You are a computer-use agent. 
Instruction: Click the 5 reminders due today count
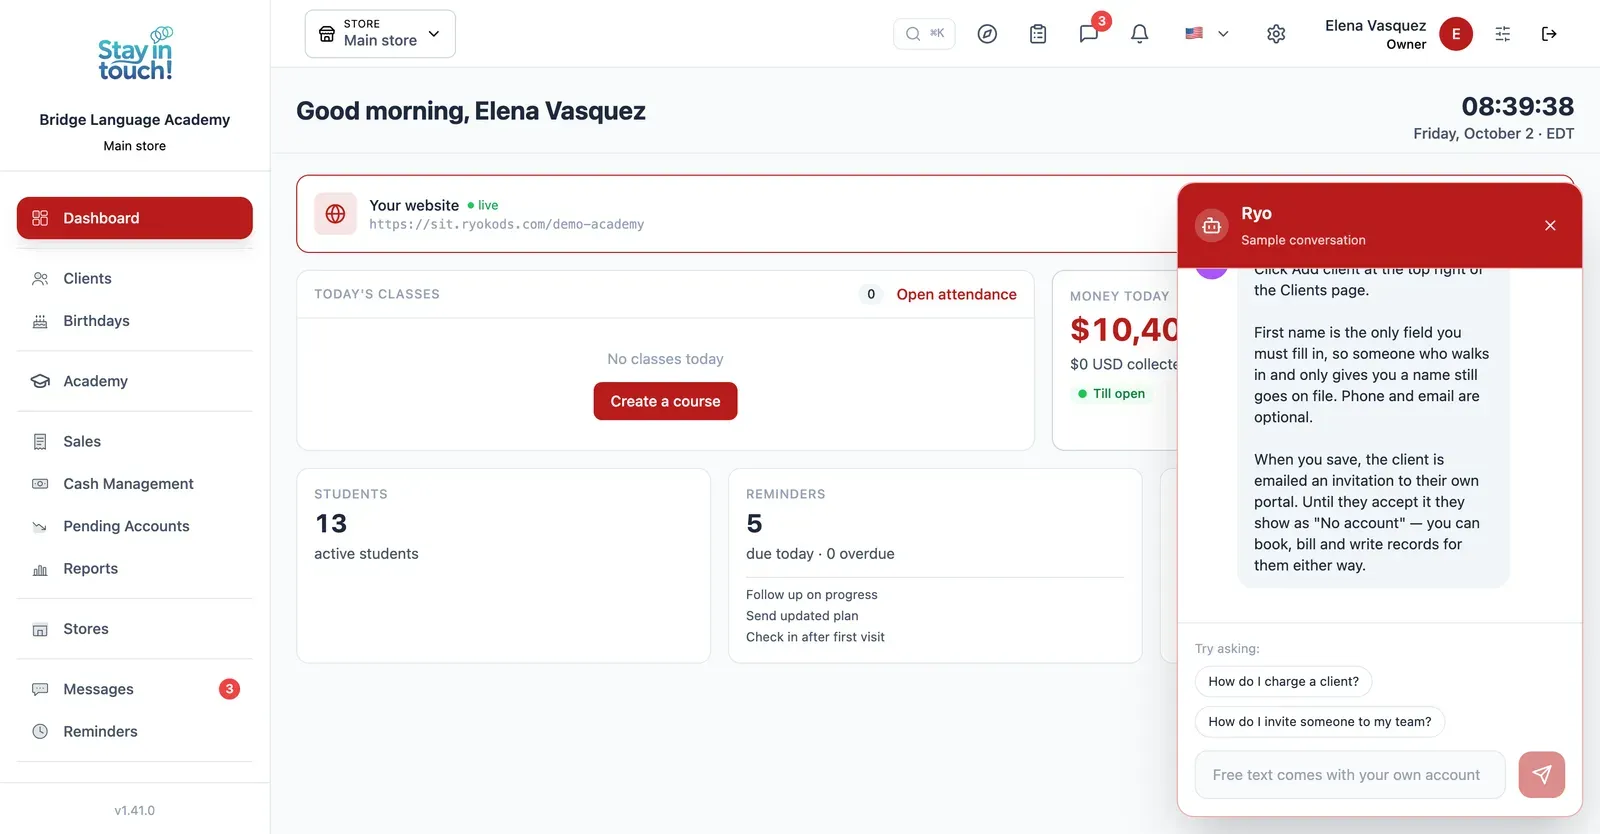tap(754, 523)
